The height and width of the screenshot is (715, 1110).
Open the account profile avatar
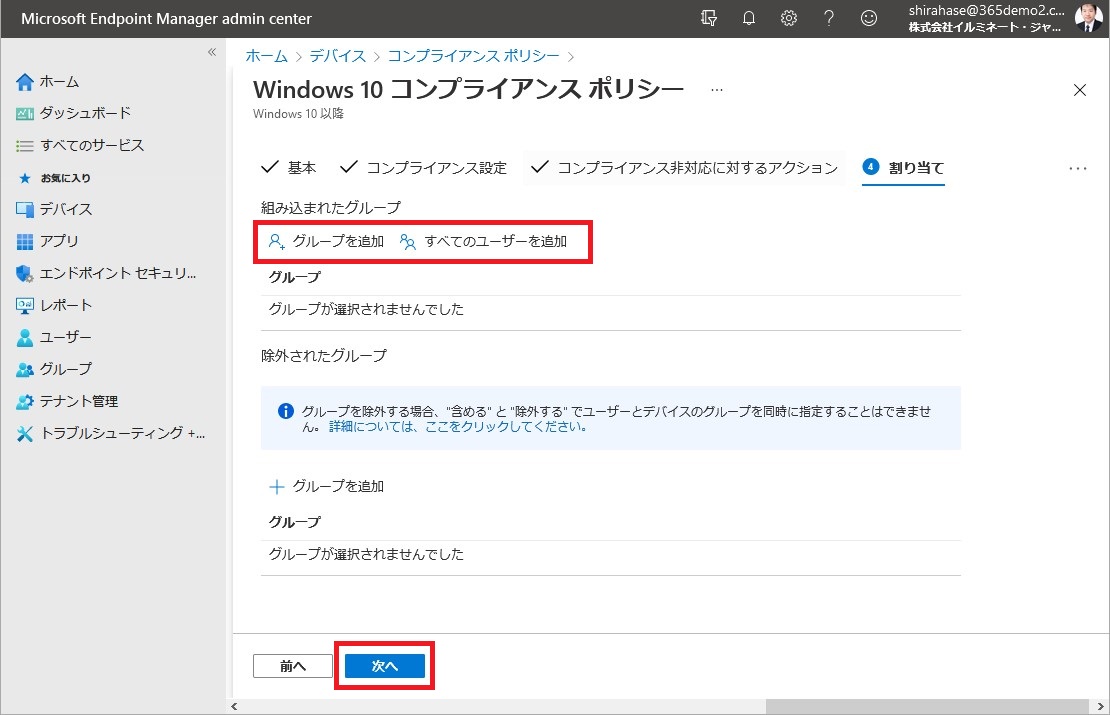click(1088, 18)
